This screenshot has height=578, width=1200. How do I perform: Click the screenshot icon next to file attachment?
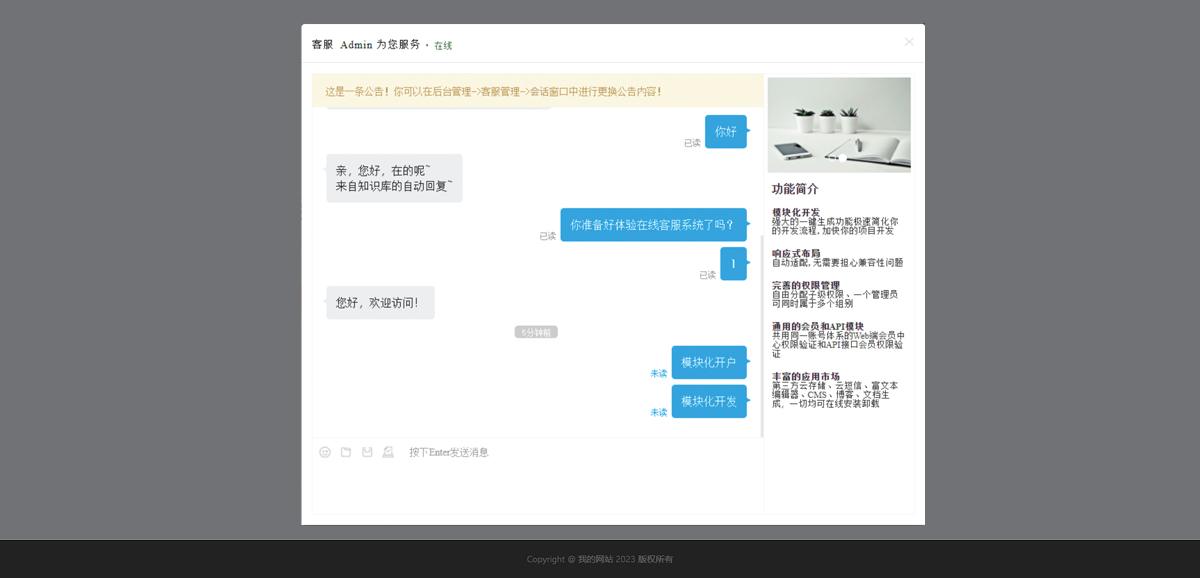(x=388, y=452)
